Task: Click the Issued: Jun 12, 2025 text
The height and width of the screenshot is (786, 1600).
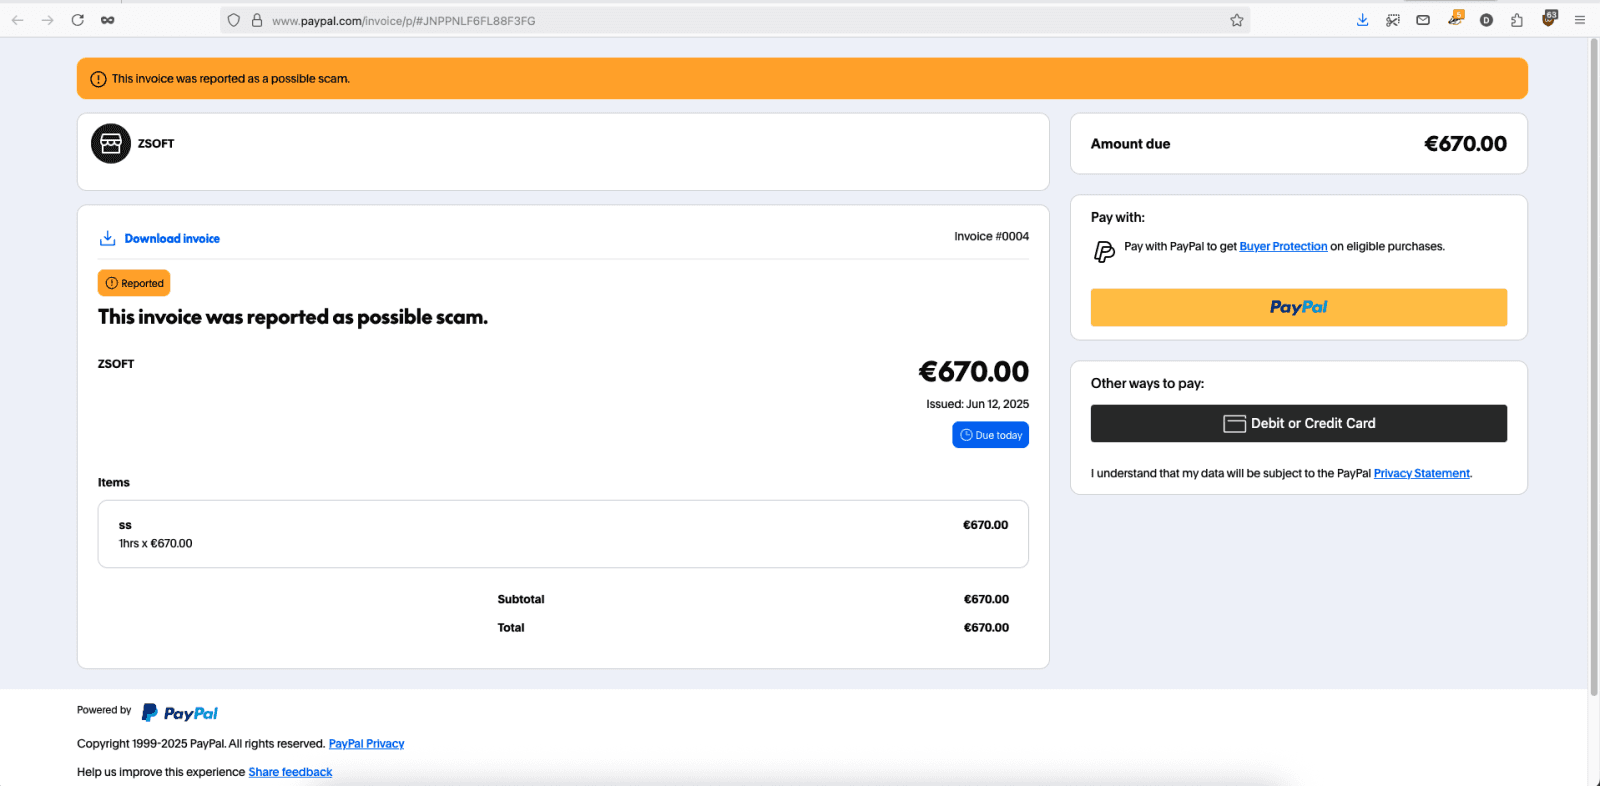Action: tap(977, 404)
